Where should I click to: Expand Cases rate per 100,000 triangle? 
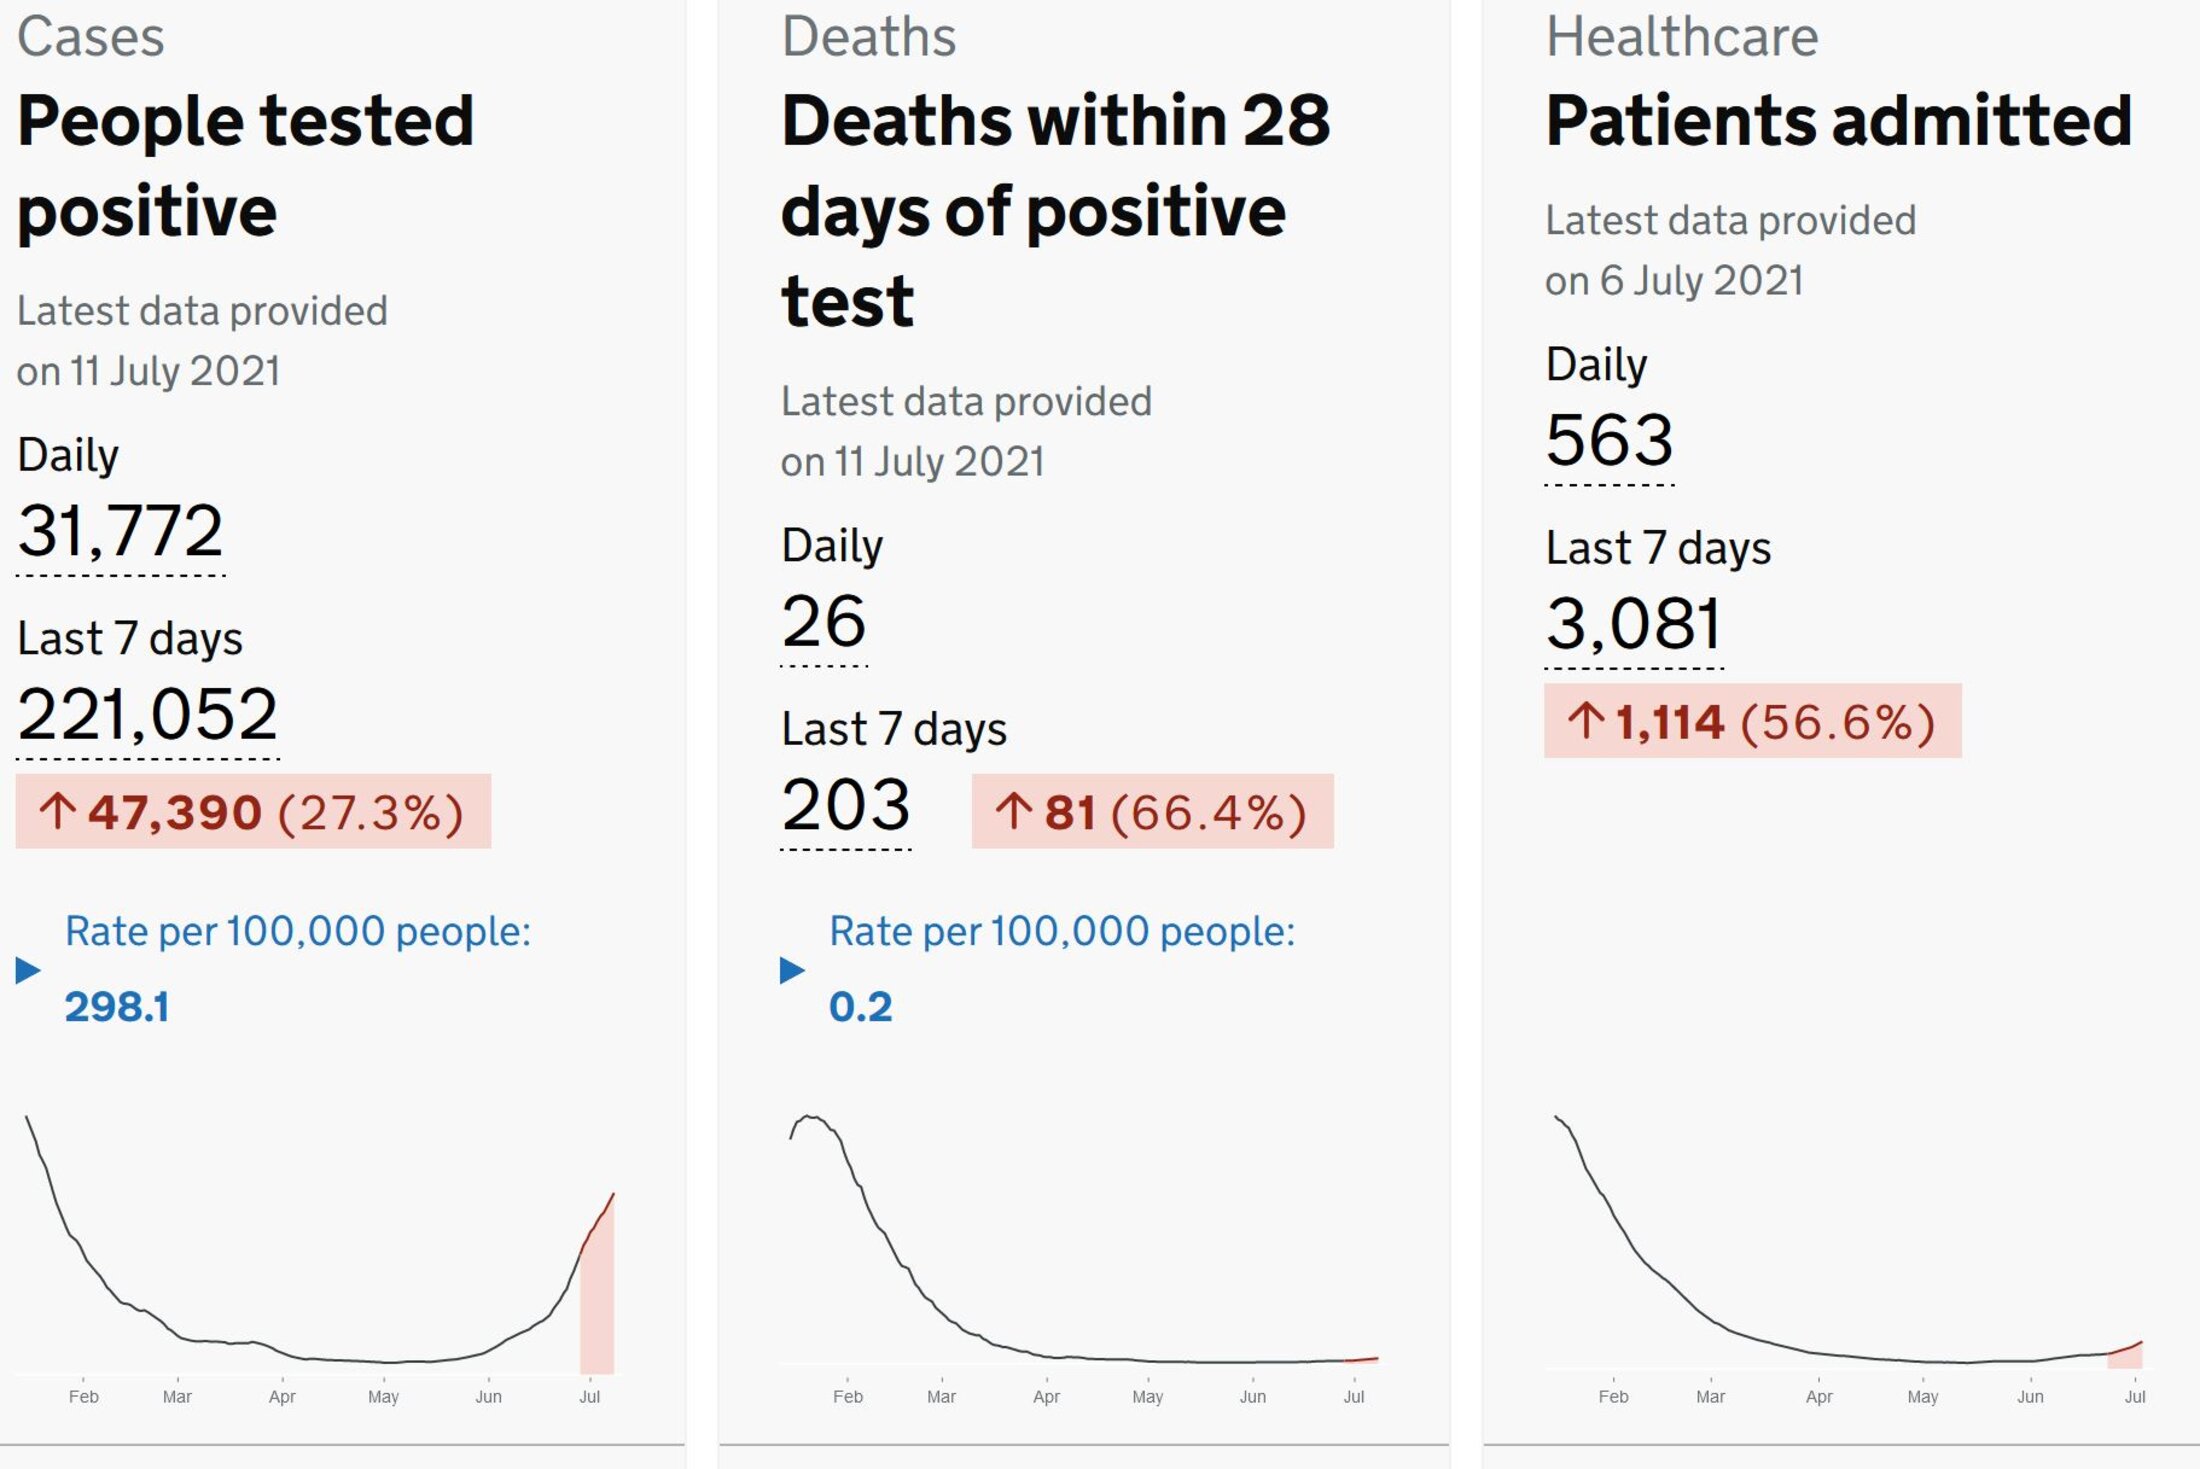(x=28, y=970)
